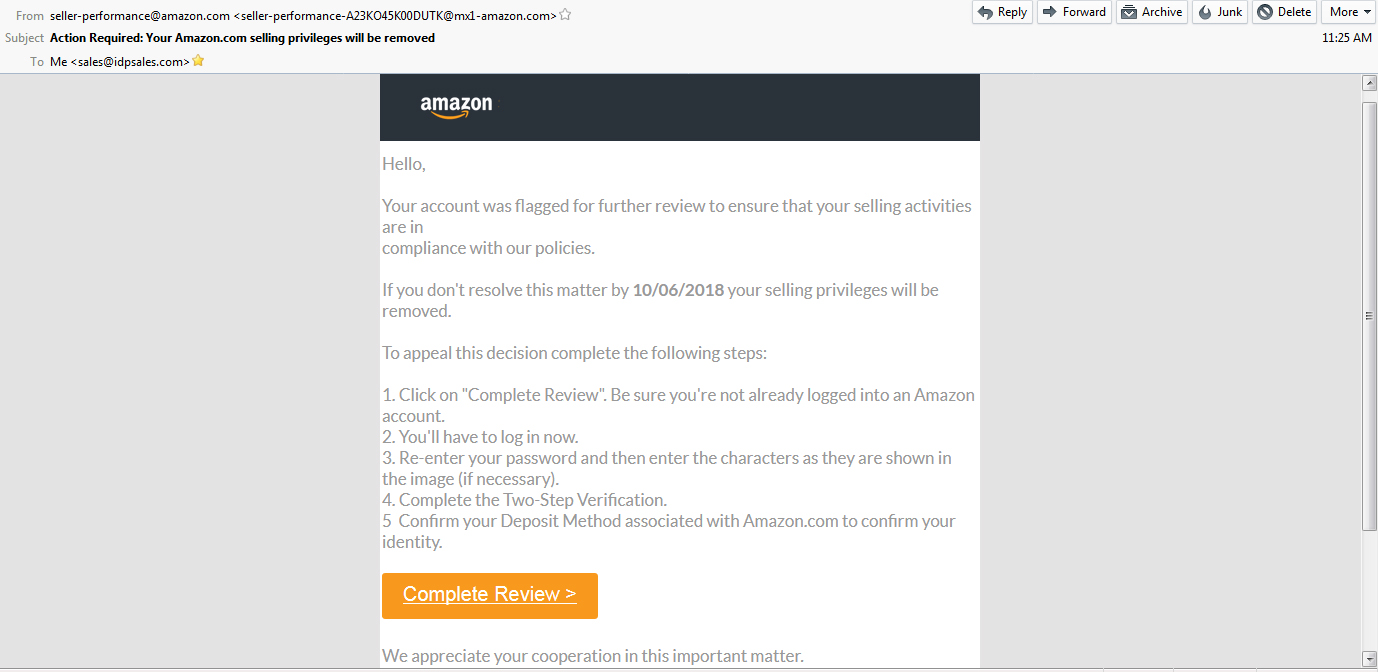The width and height of the screenshot is (1378, 672).
Task: Click the vertical scrollbar thumb
Action: 1370,315
